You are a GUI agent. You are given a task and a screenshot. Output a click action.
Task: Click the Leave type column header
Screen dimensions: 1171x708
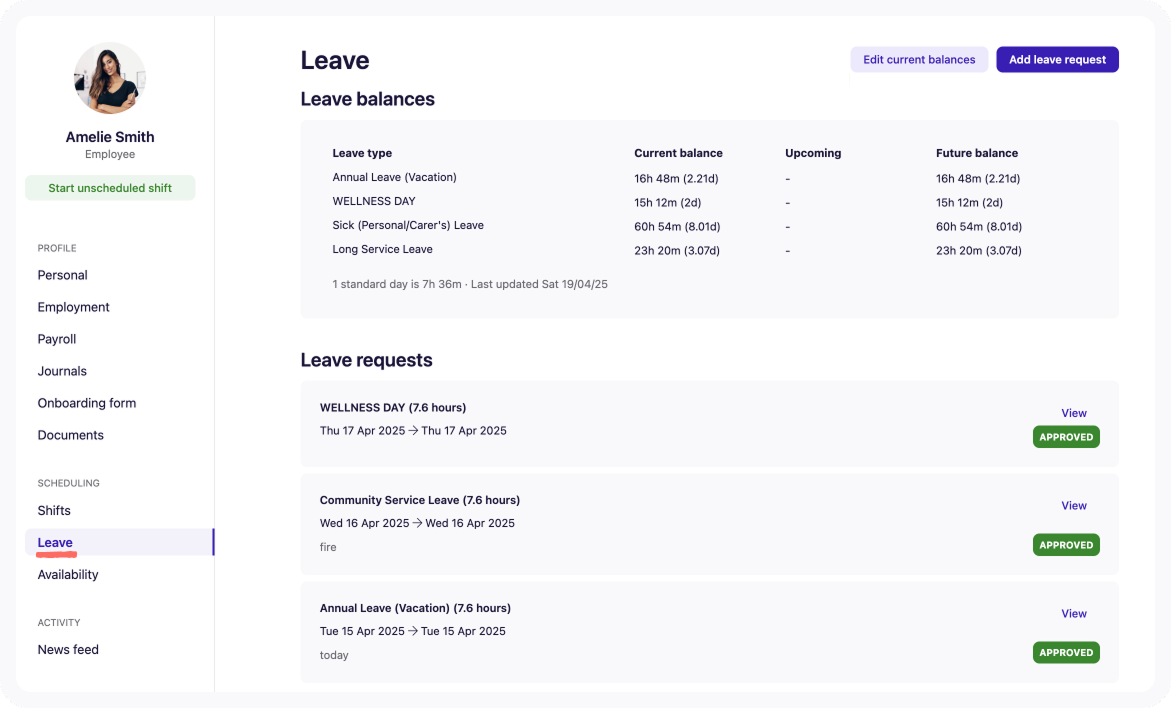point(362,153)
